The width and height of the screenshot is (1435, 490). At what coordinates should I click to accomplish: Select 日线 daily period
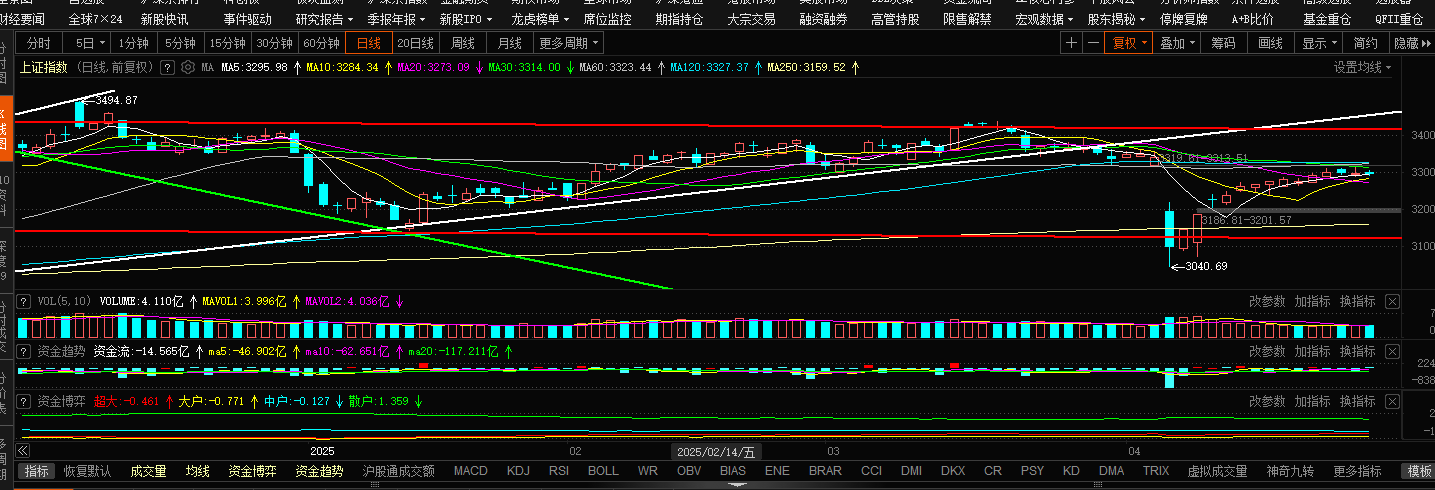point(369,43)
